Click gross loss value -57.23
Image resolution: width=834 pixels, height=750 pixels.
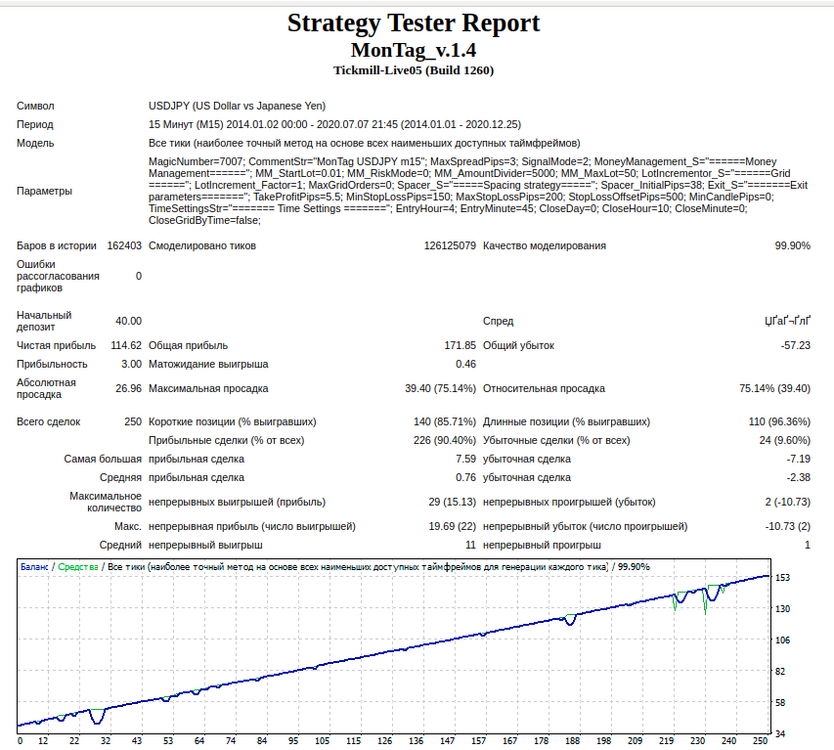(x=796, y=346)
